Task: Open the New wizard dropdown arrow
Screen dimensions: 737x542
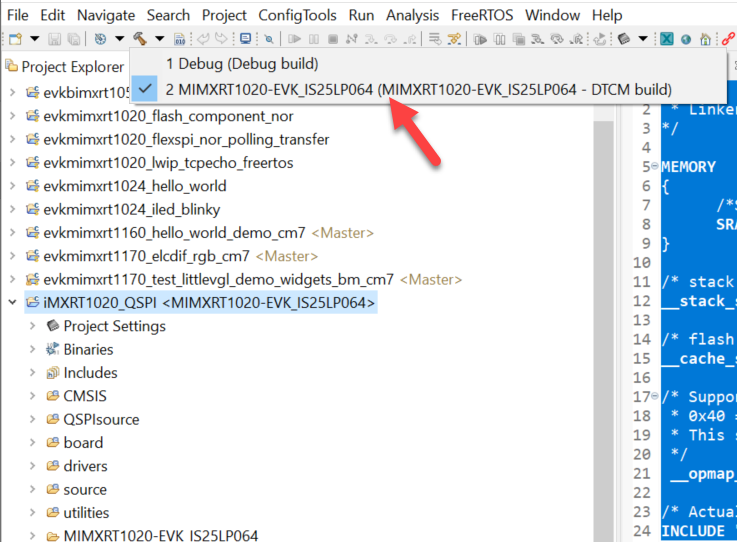Action: [34, 39]
